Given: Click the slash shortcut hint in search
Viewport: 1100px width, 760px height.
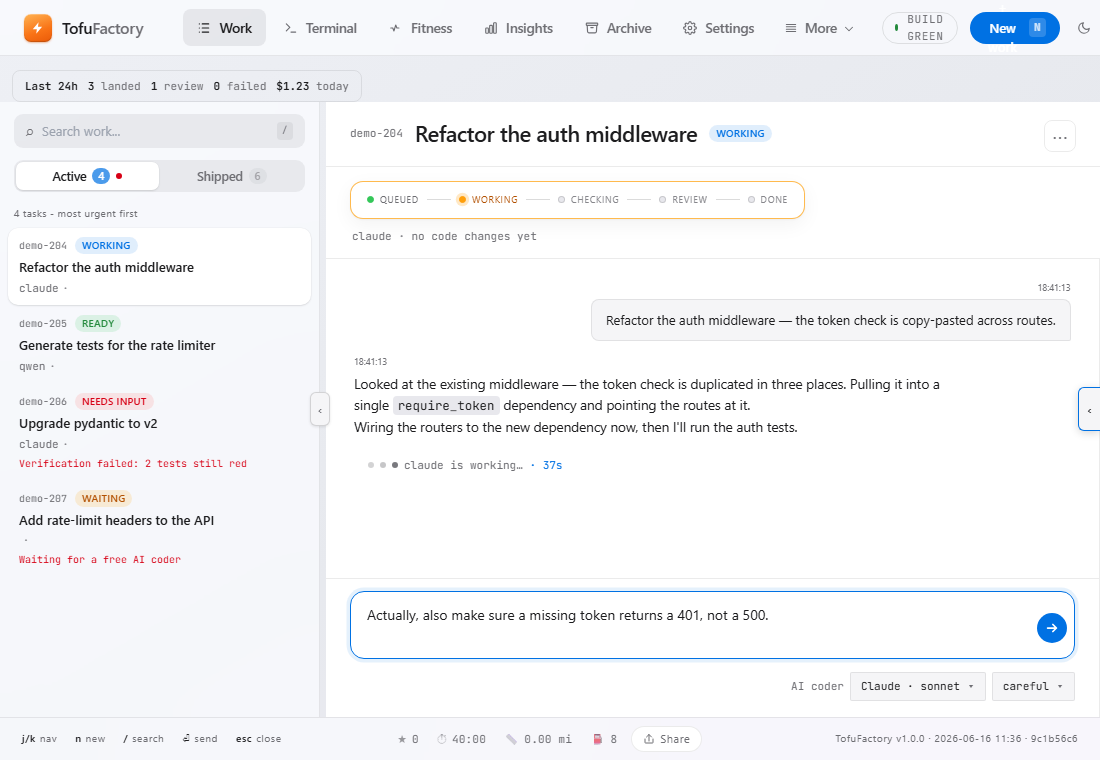Looking at the screenshot, I should pyautogui.click(x=284, y=131).
